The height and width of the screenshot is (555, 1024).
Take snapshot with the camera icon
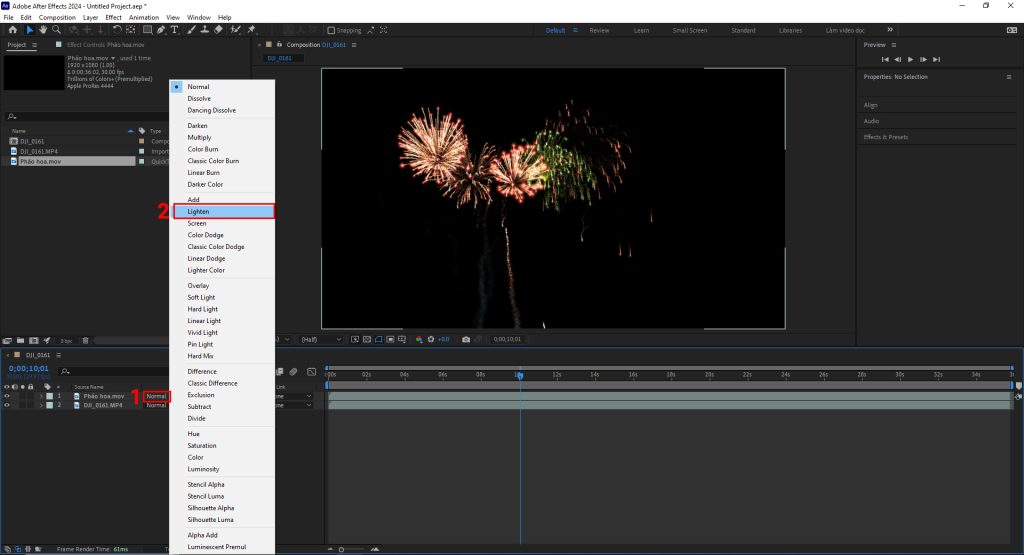pyautogui.click(x=466, y=339)
